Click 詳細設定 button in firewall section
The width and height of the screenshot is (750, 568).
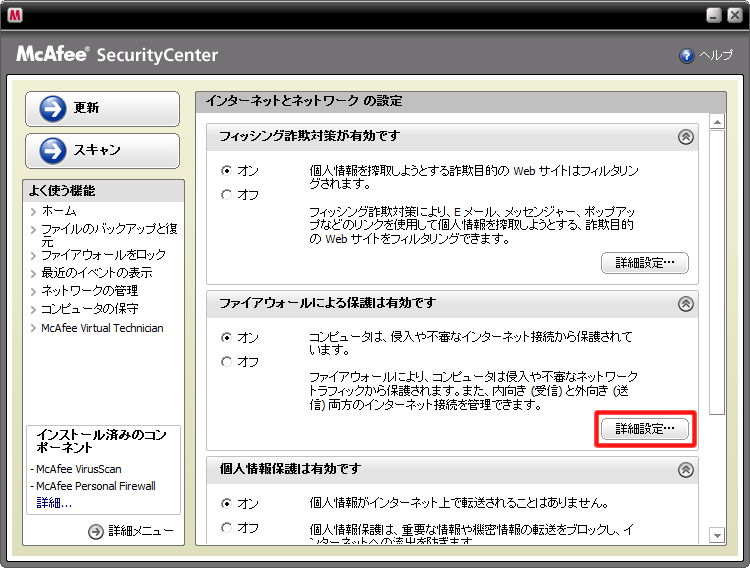click(645, 429)
